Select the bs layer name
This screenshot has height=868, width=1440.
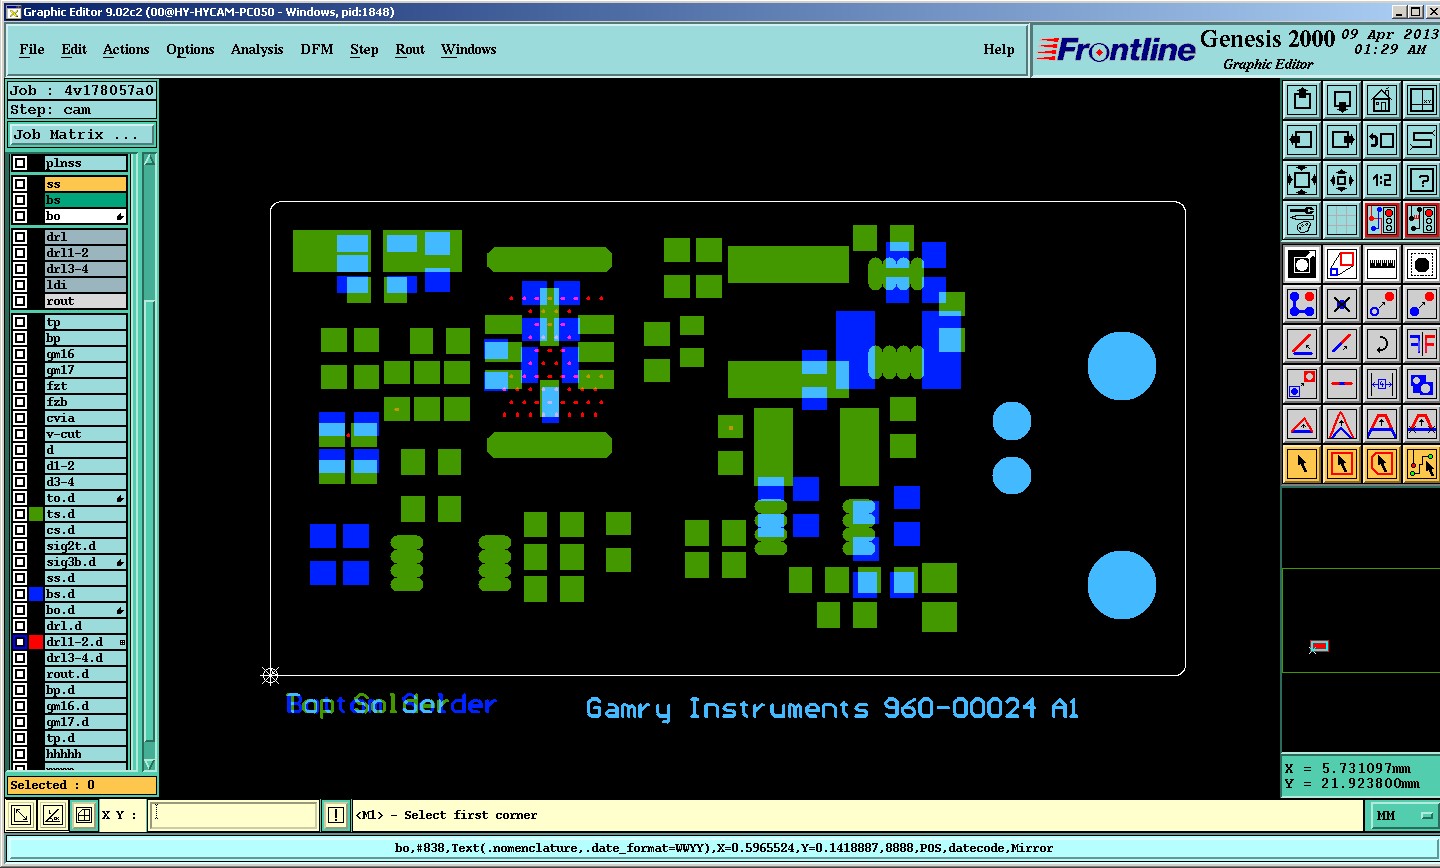pos(85,200)
